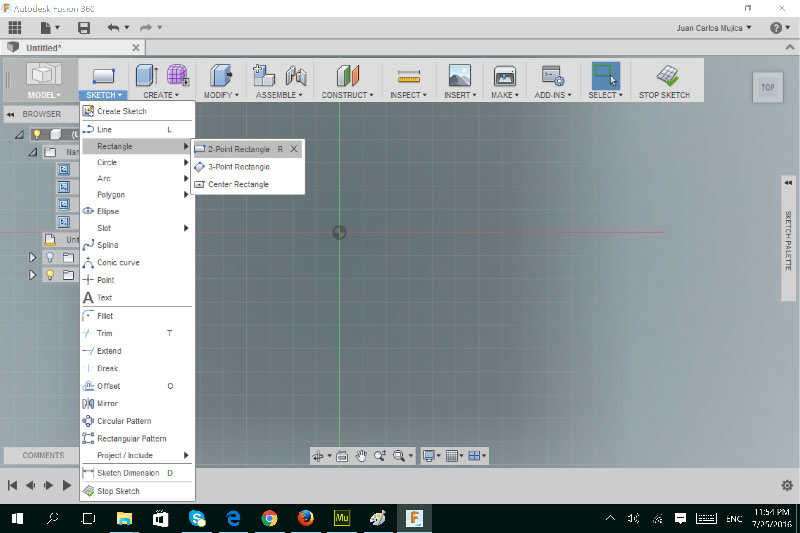Choose Sketch Dimension menu item
This screenshot has height=533, width=800.
(137, 473)
